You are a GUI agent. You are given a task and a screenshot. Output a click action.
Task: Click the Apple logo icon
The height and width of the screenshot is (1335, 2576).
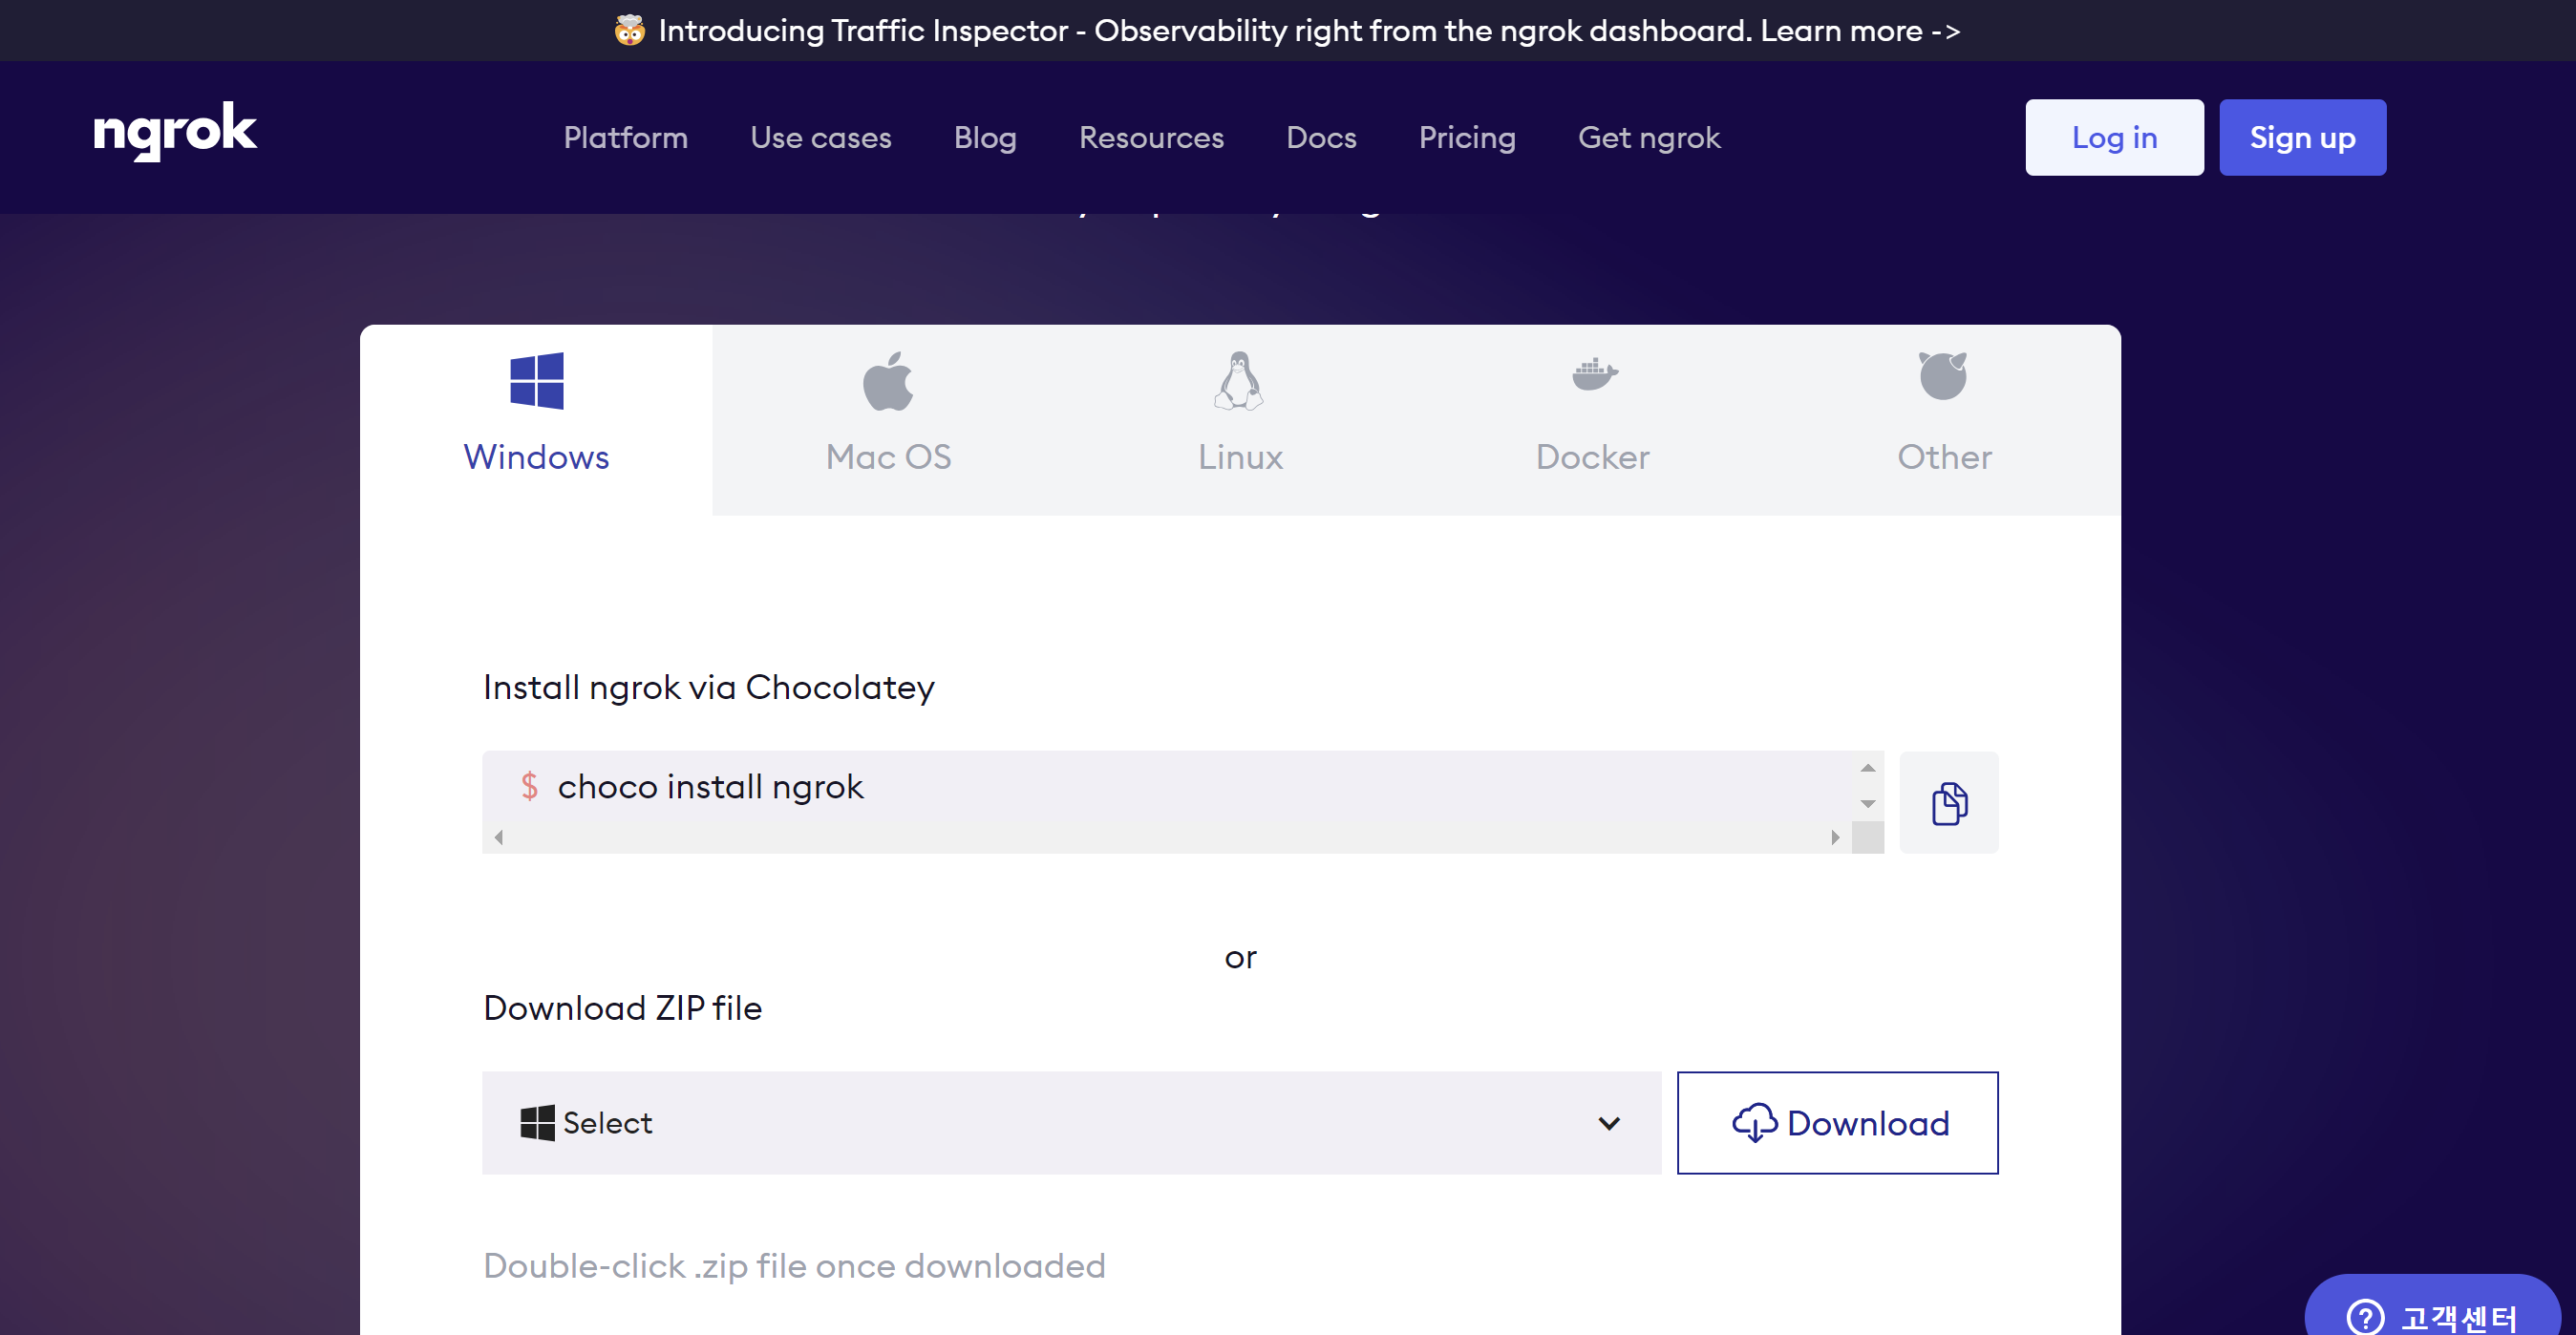click(888, 381)
